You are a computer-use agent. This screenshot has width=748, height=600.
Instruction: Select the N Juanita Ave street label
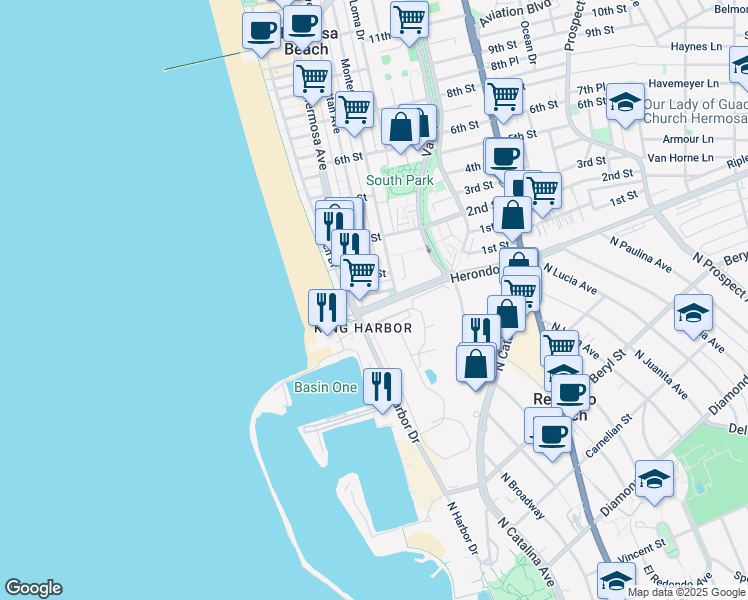(x=661, y=374)
